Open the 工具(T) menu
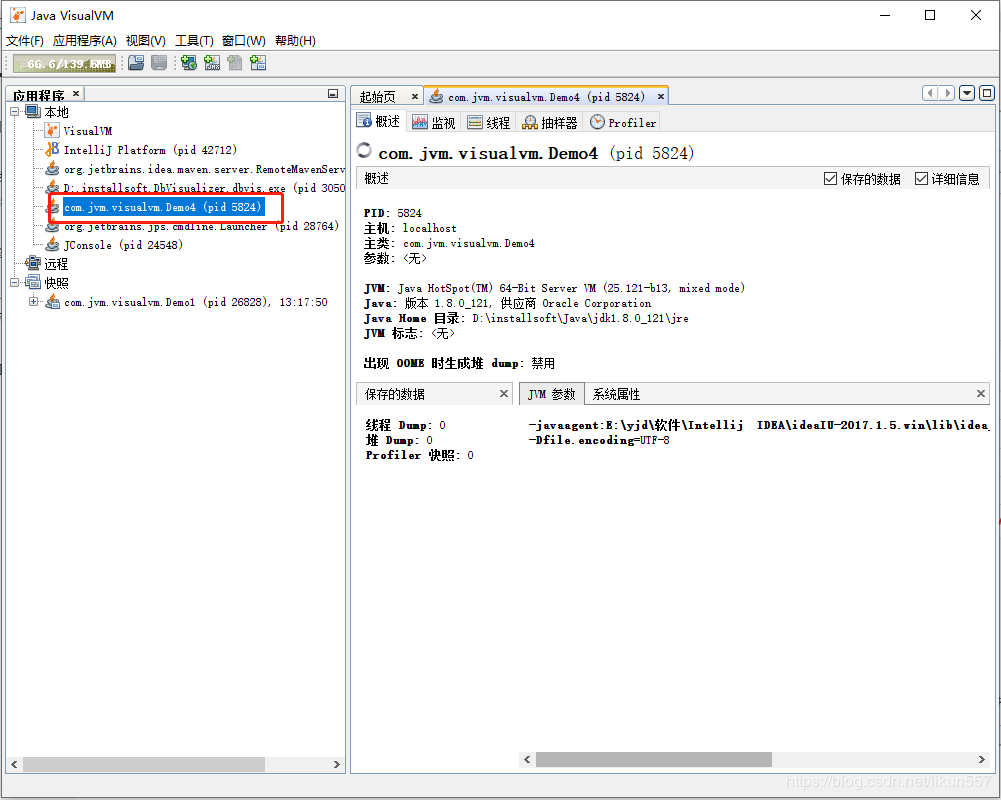Image resolution: width=1001 pixels, height=800 pixels. pyautogui.click(x=194, y=41)
